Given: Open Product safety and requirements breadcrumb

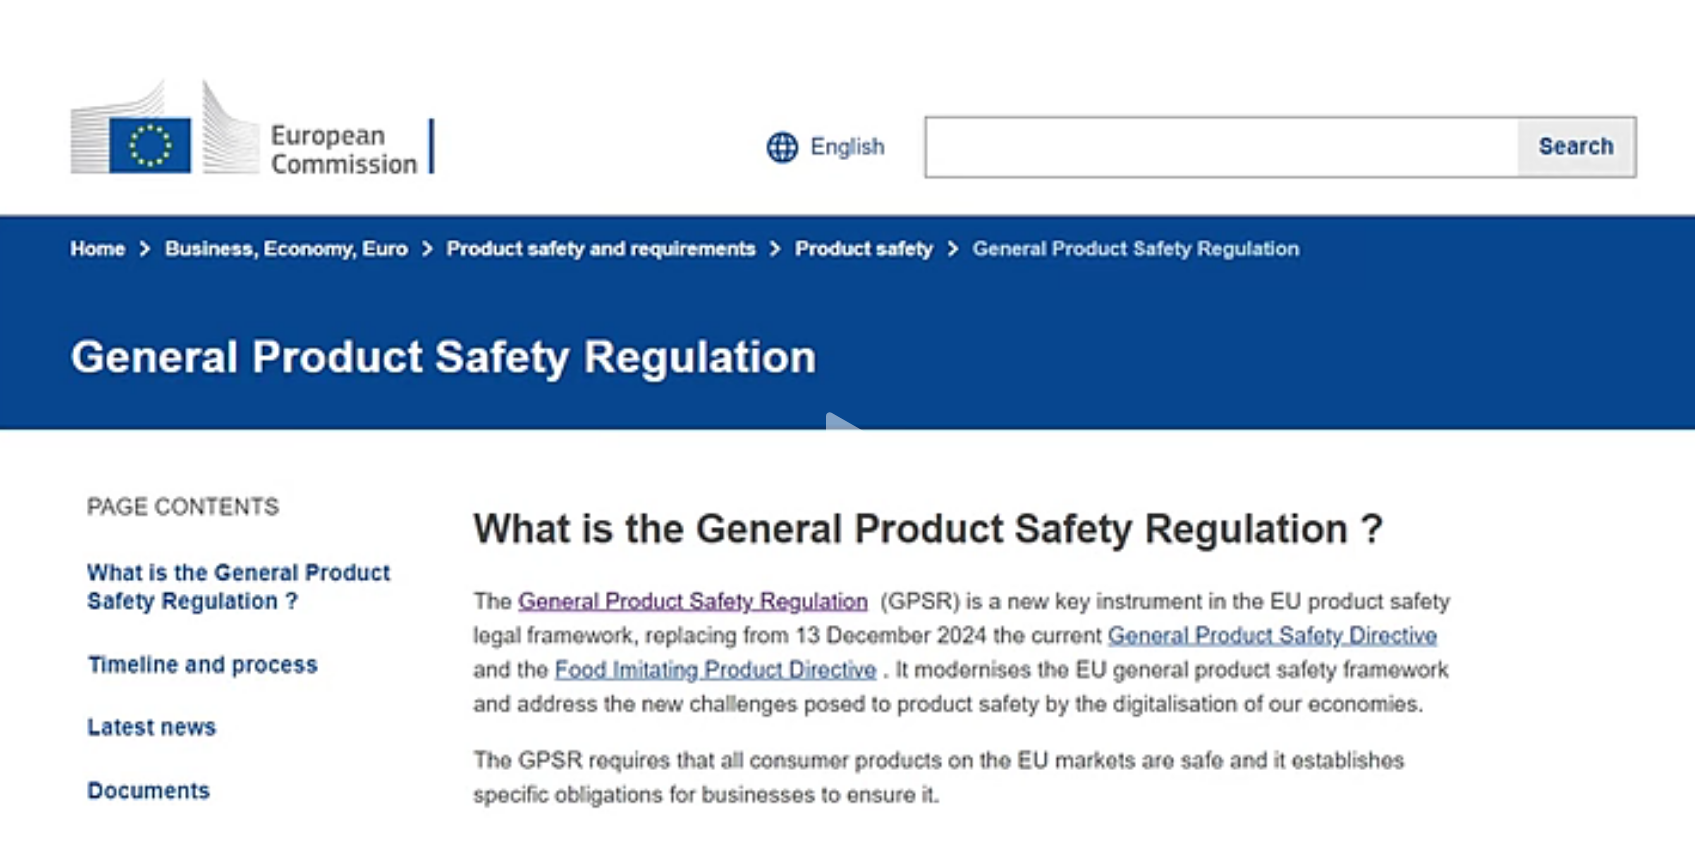Looking at the screenshot, I should click(601, 249).
